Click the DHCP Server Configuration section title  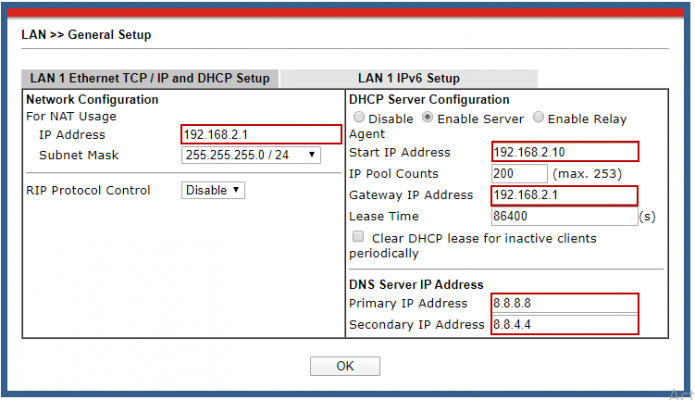pyautogui.click(x=429, y=100)
